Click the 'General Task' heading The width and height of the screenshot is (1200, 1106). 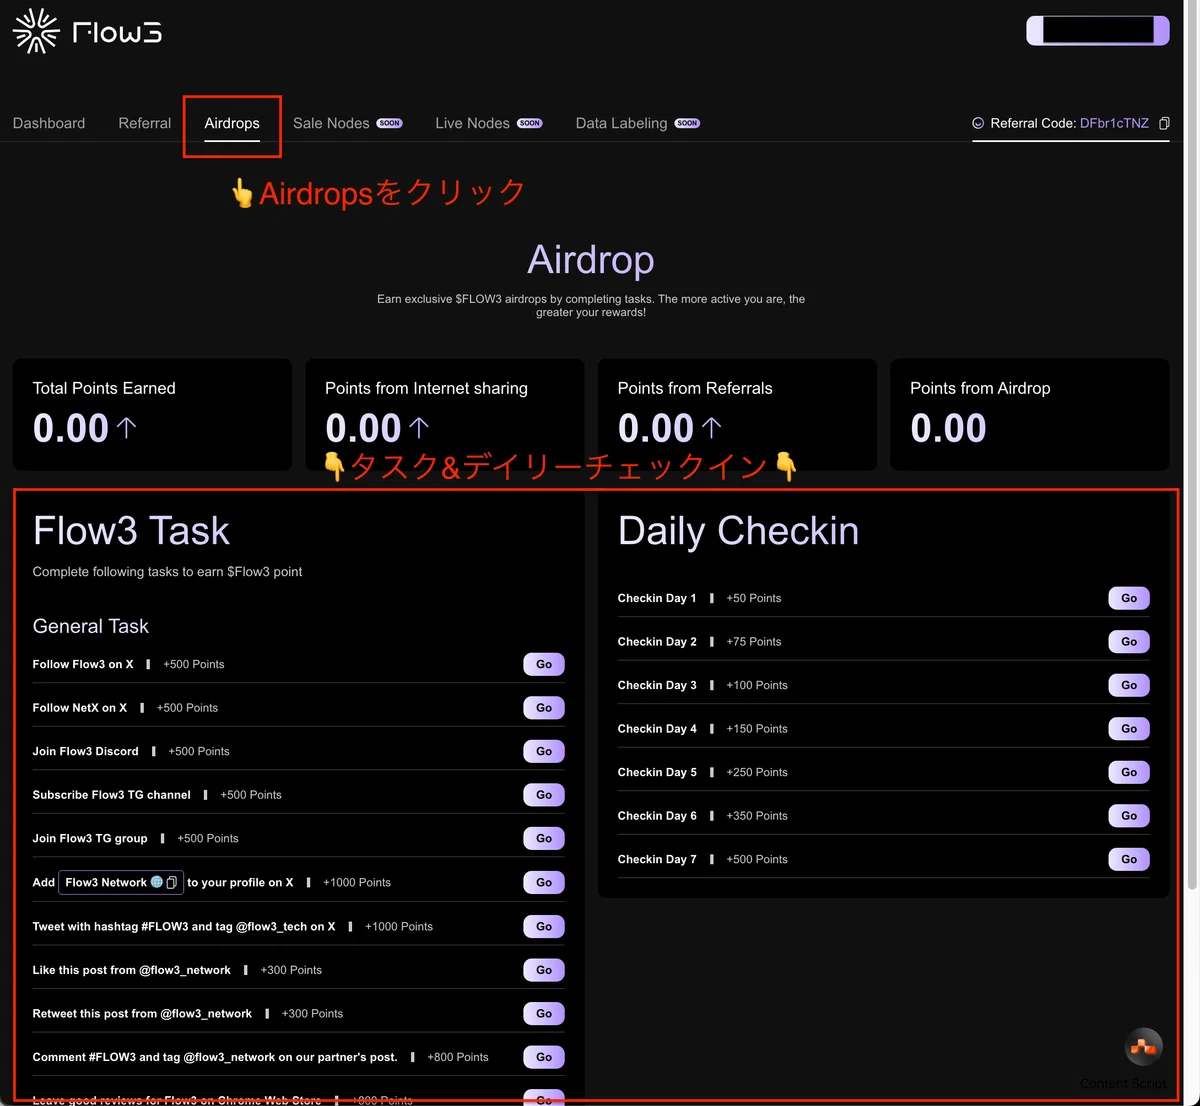[x=91, y=626]
